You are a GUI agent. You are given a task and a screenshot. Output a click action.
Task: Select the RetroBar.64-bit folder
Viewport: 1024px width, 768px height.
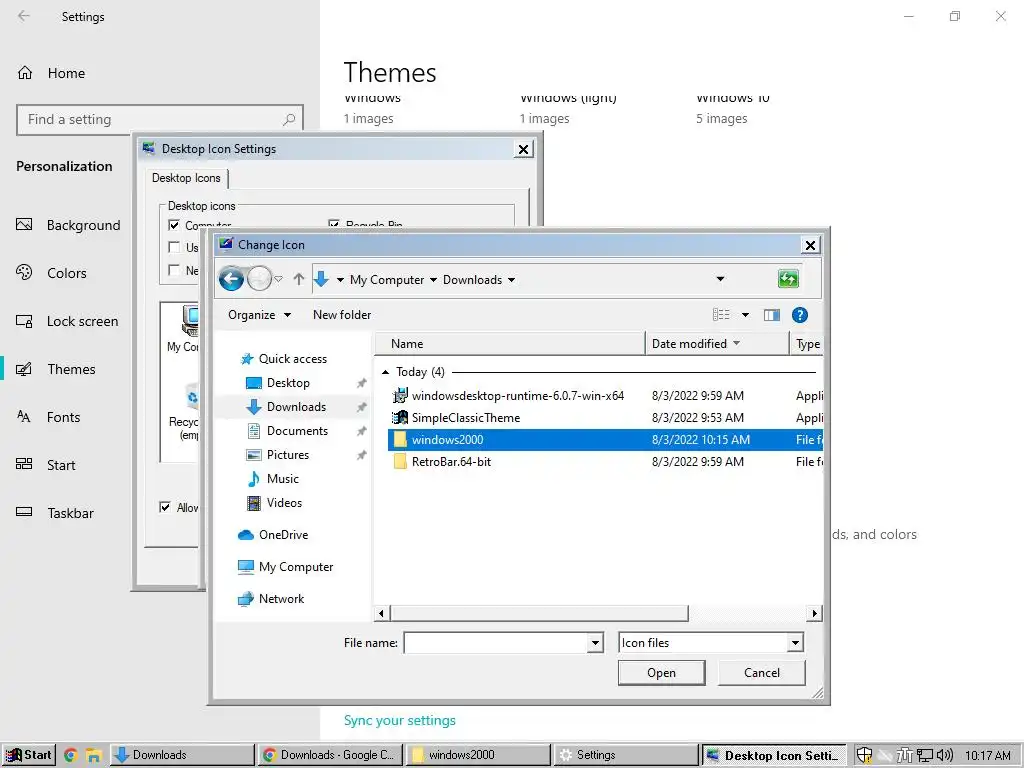coord(451,462)
